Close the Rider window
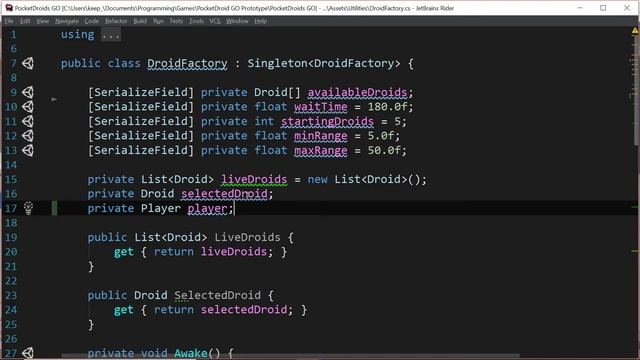Screen dimensions: 640x360 click(x=627, y=8)
